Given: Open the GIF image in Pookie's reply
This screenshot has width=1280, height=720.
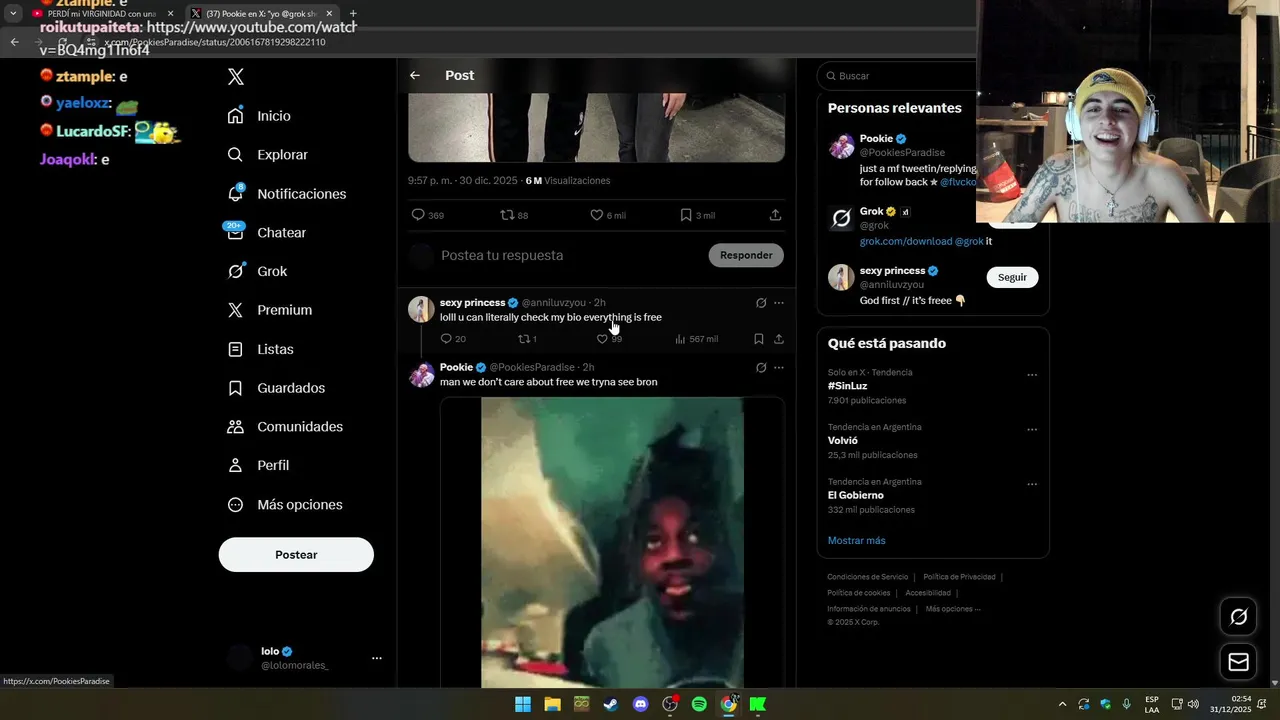Looking at the screenshot, I should (x=612, y=543).
